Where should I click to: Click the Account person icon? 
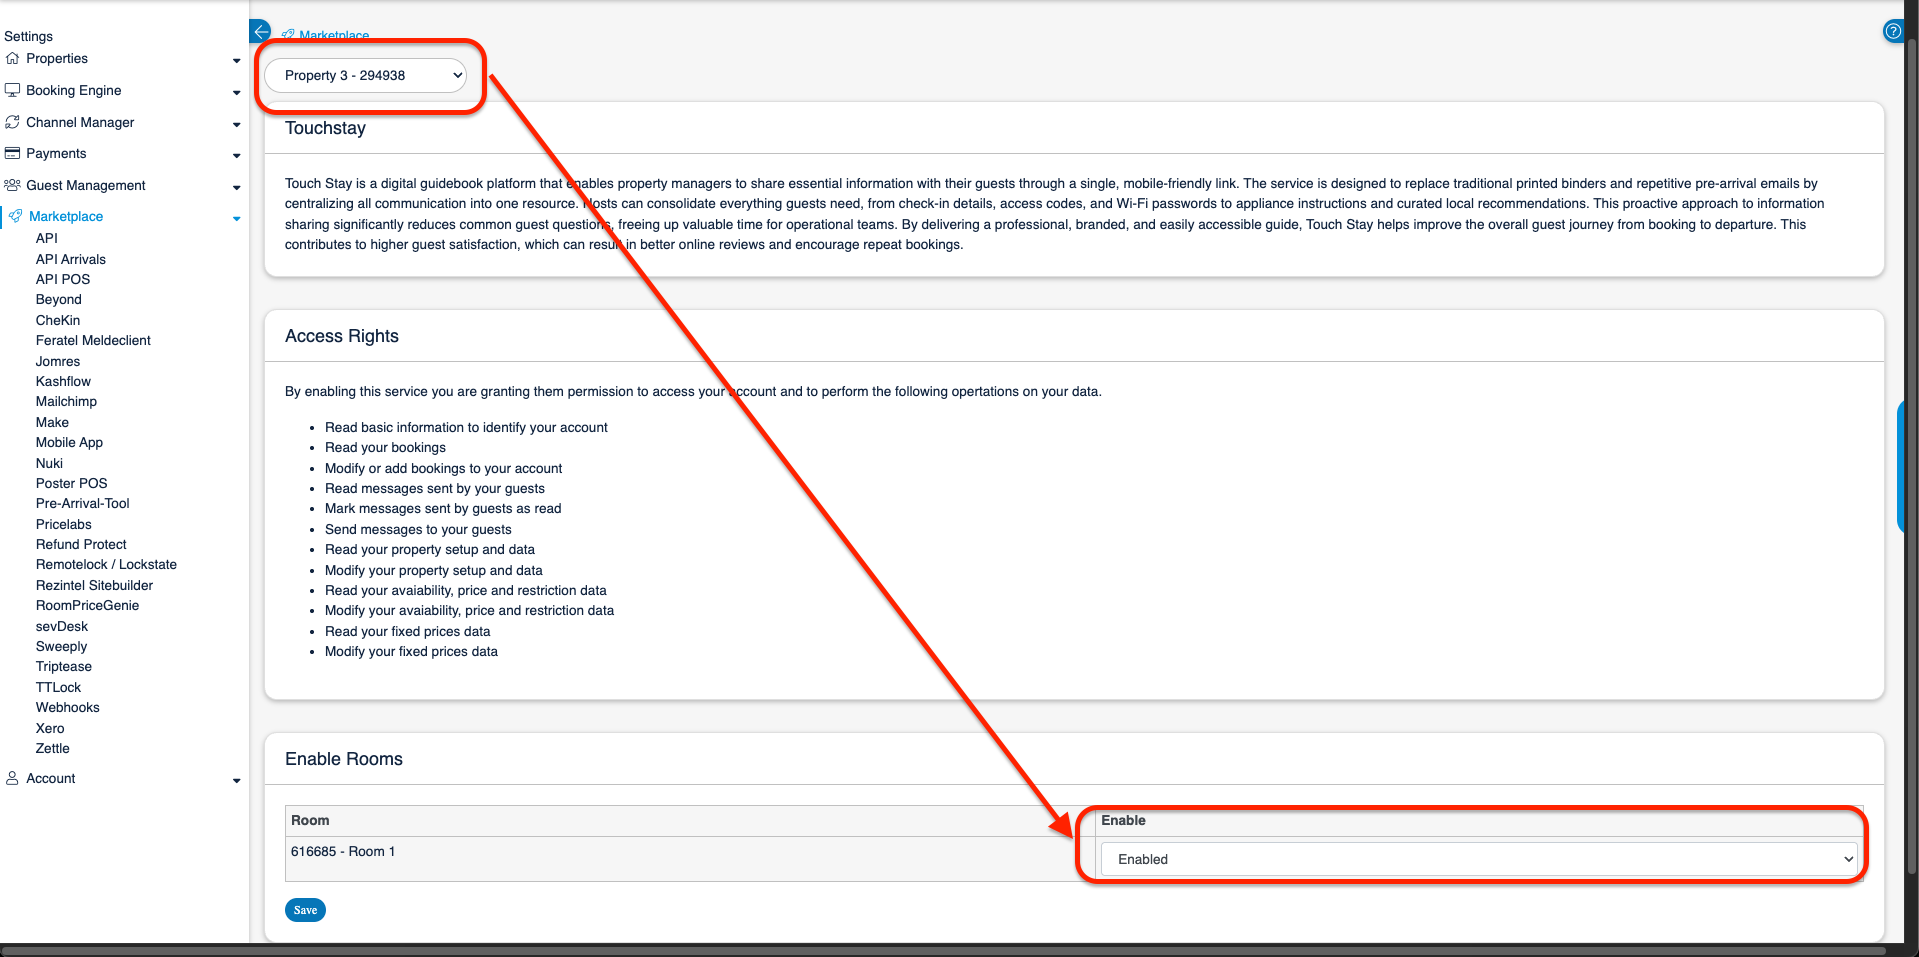[x=13, y=778]
